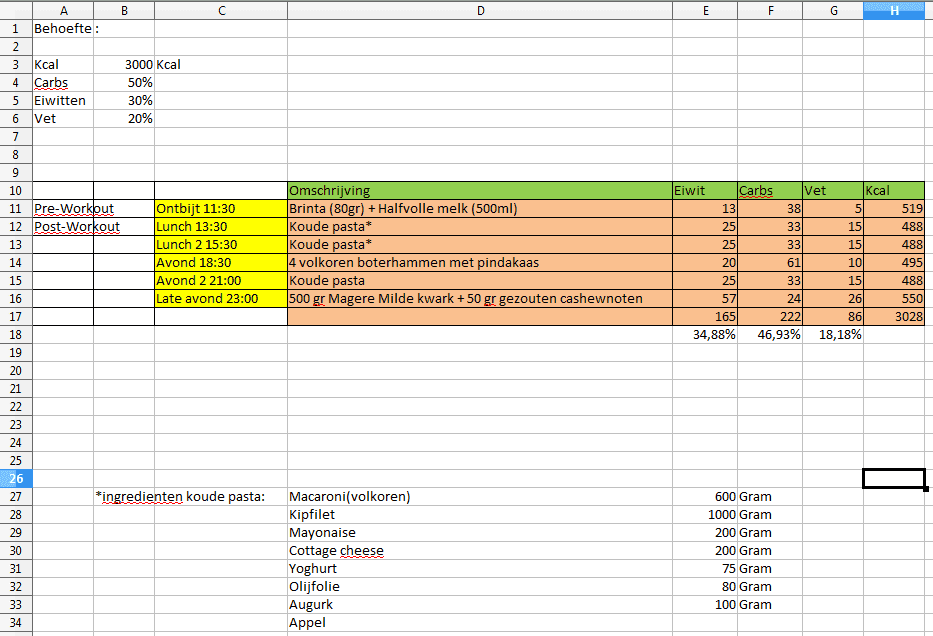Click the green "Omschrijving" header cell

tap(479, 191)
